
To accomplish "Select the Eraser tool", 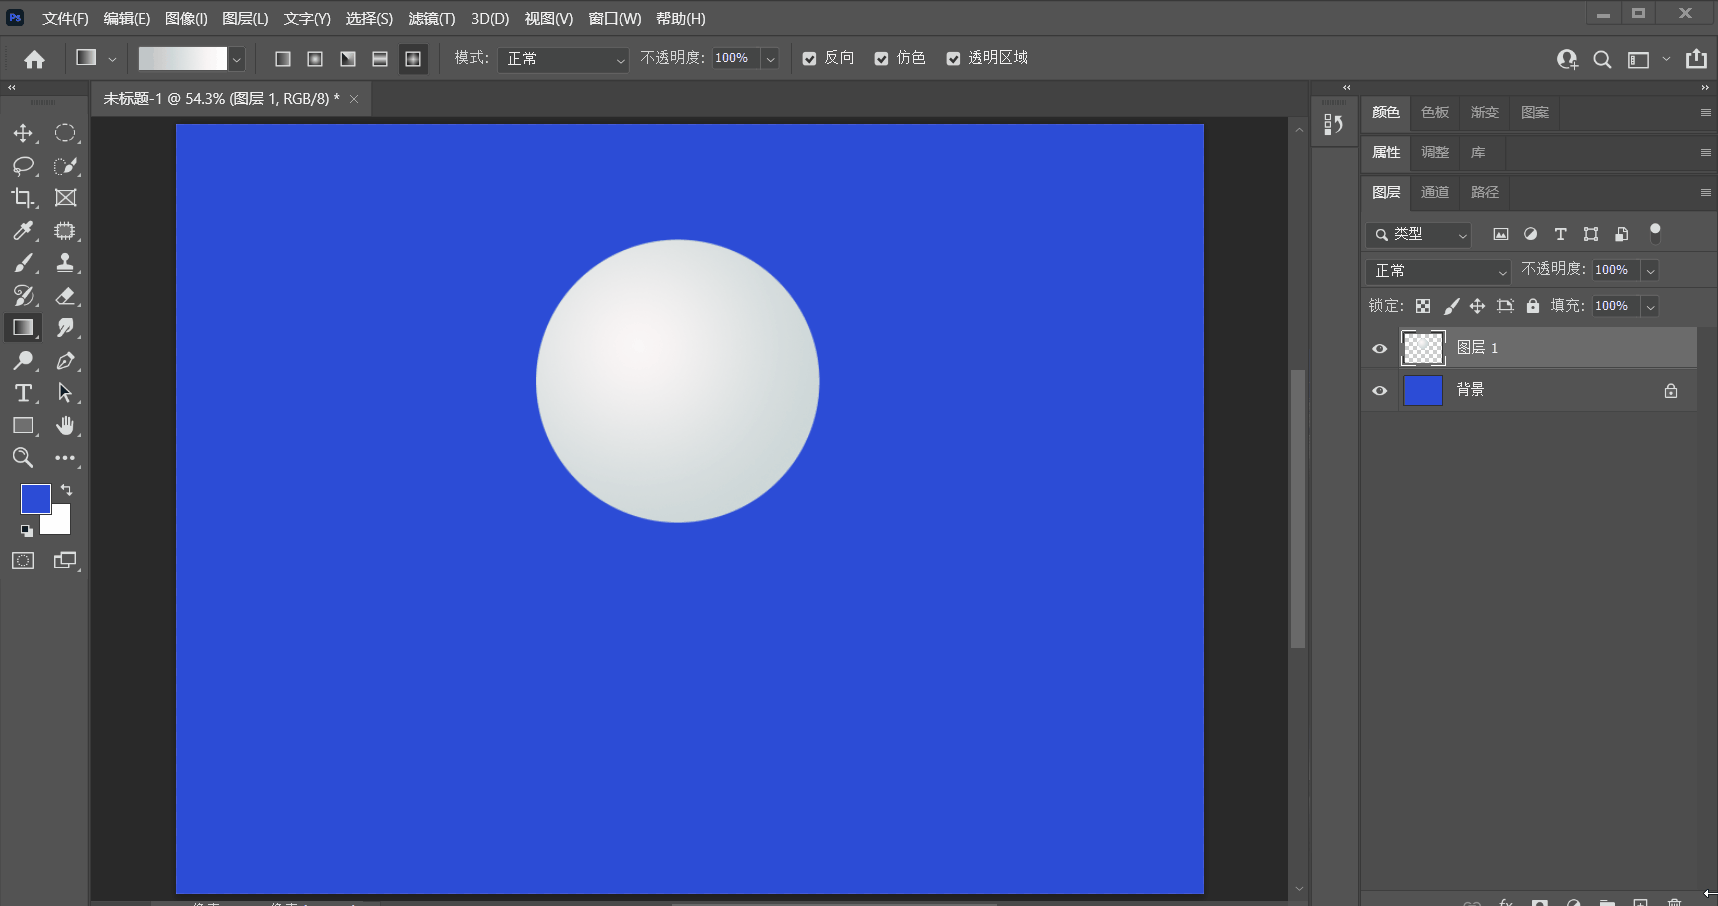I will click(65, 296).
